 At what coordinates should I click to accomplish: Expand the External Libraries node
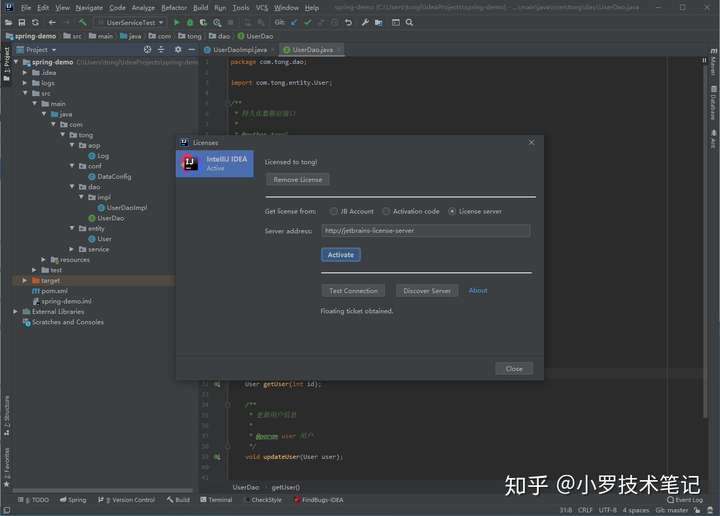point(16,311)
